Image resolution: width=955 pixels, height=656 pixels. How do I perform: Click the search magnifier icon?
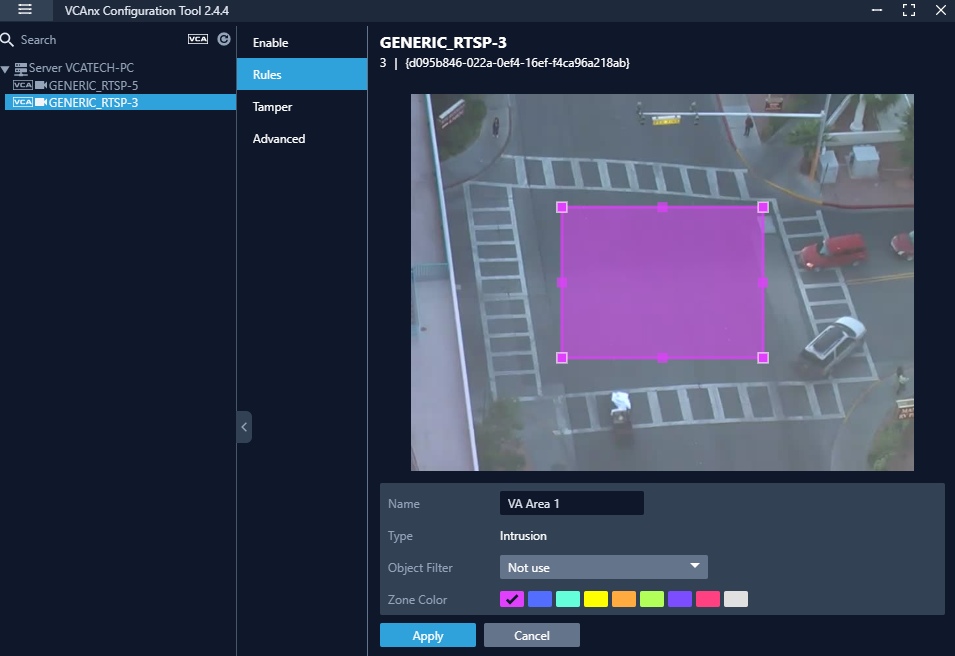pyautogui.click(x=8, y=40)
